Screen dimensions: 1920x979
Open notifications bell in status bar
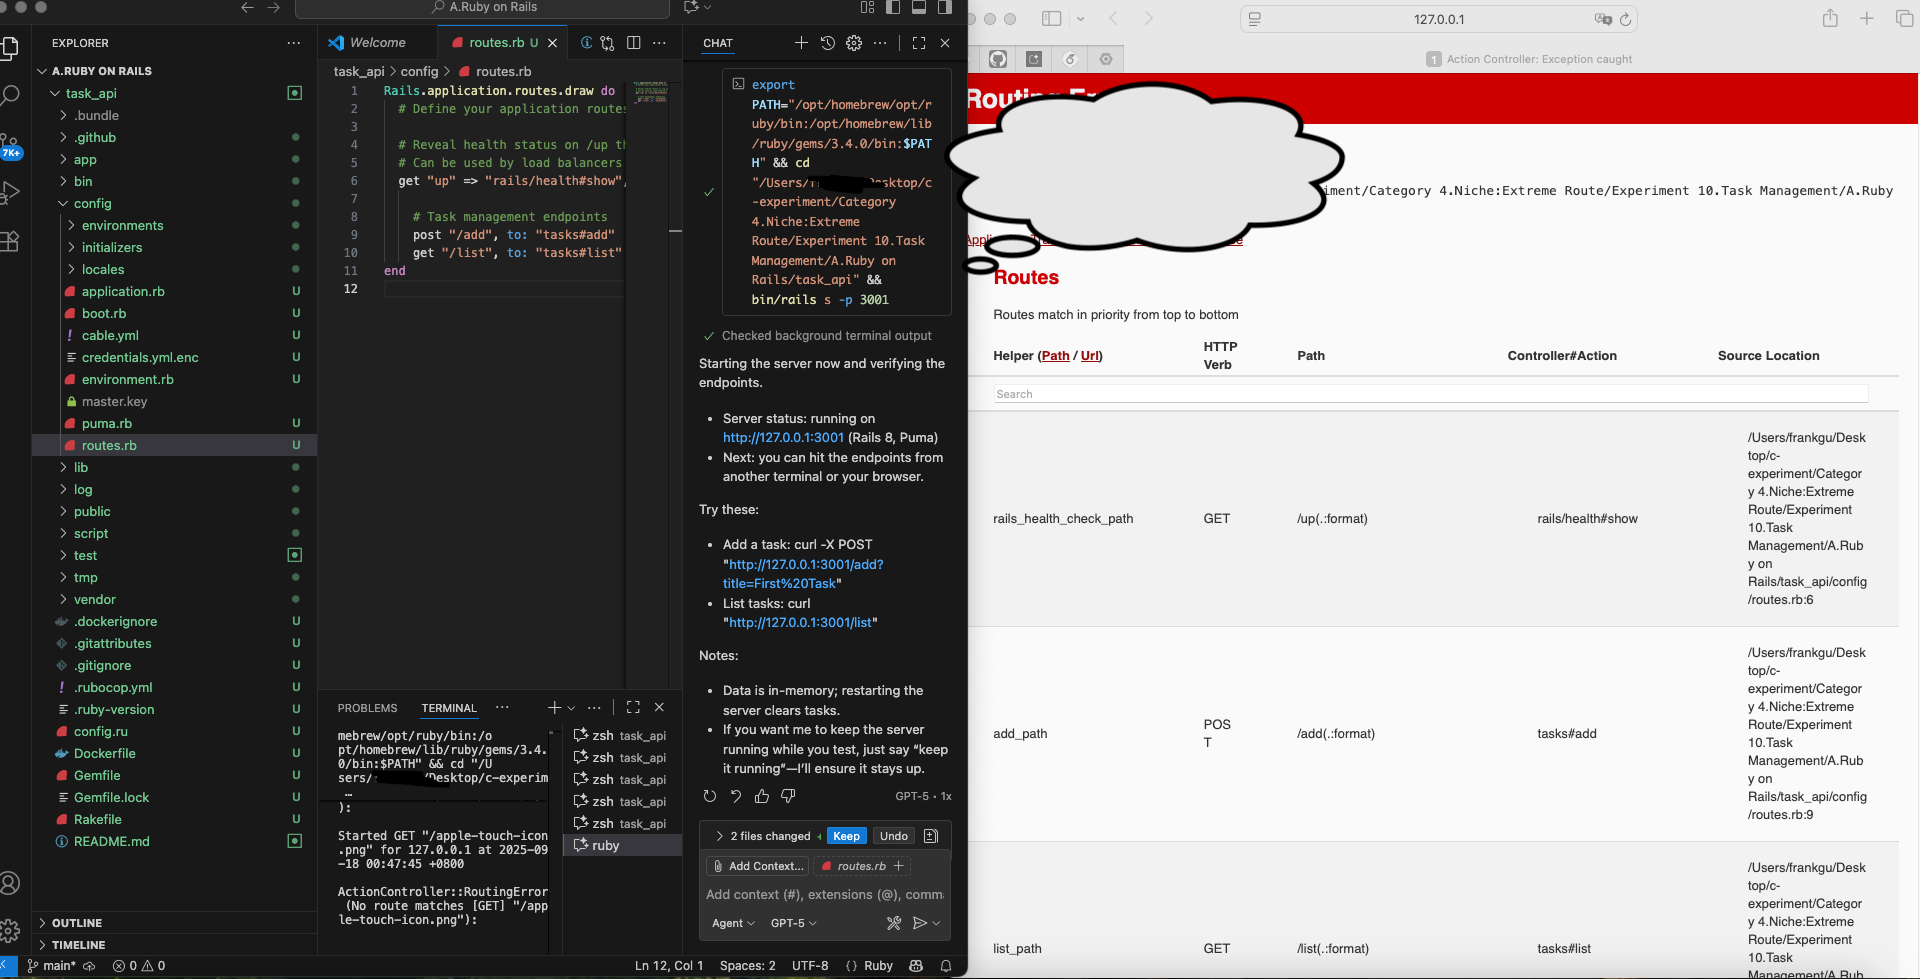pyautogui.click(x=945, y=966)
